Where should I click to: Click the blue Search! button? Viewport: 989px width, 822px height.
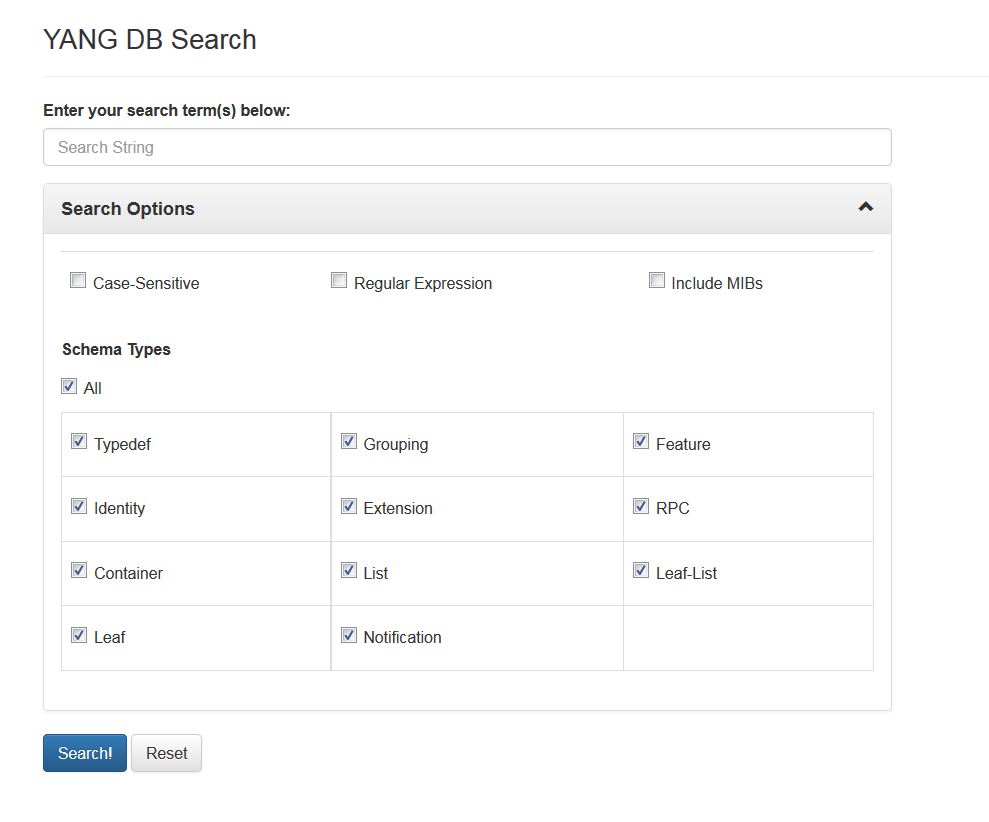click(x=85, y=753)
